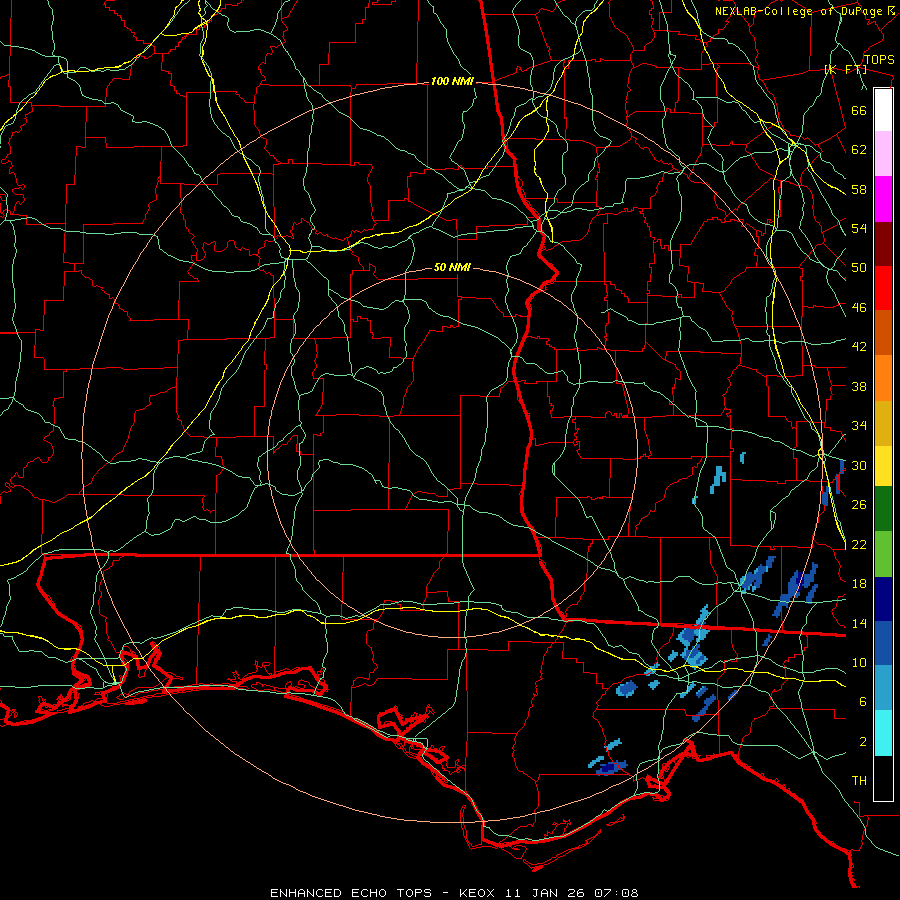Click the 50 NMI range ring label

452,267
